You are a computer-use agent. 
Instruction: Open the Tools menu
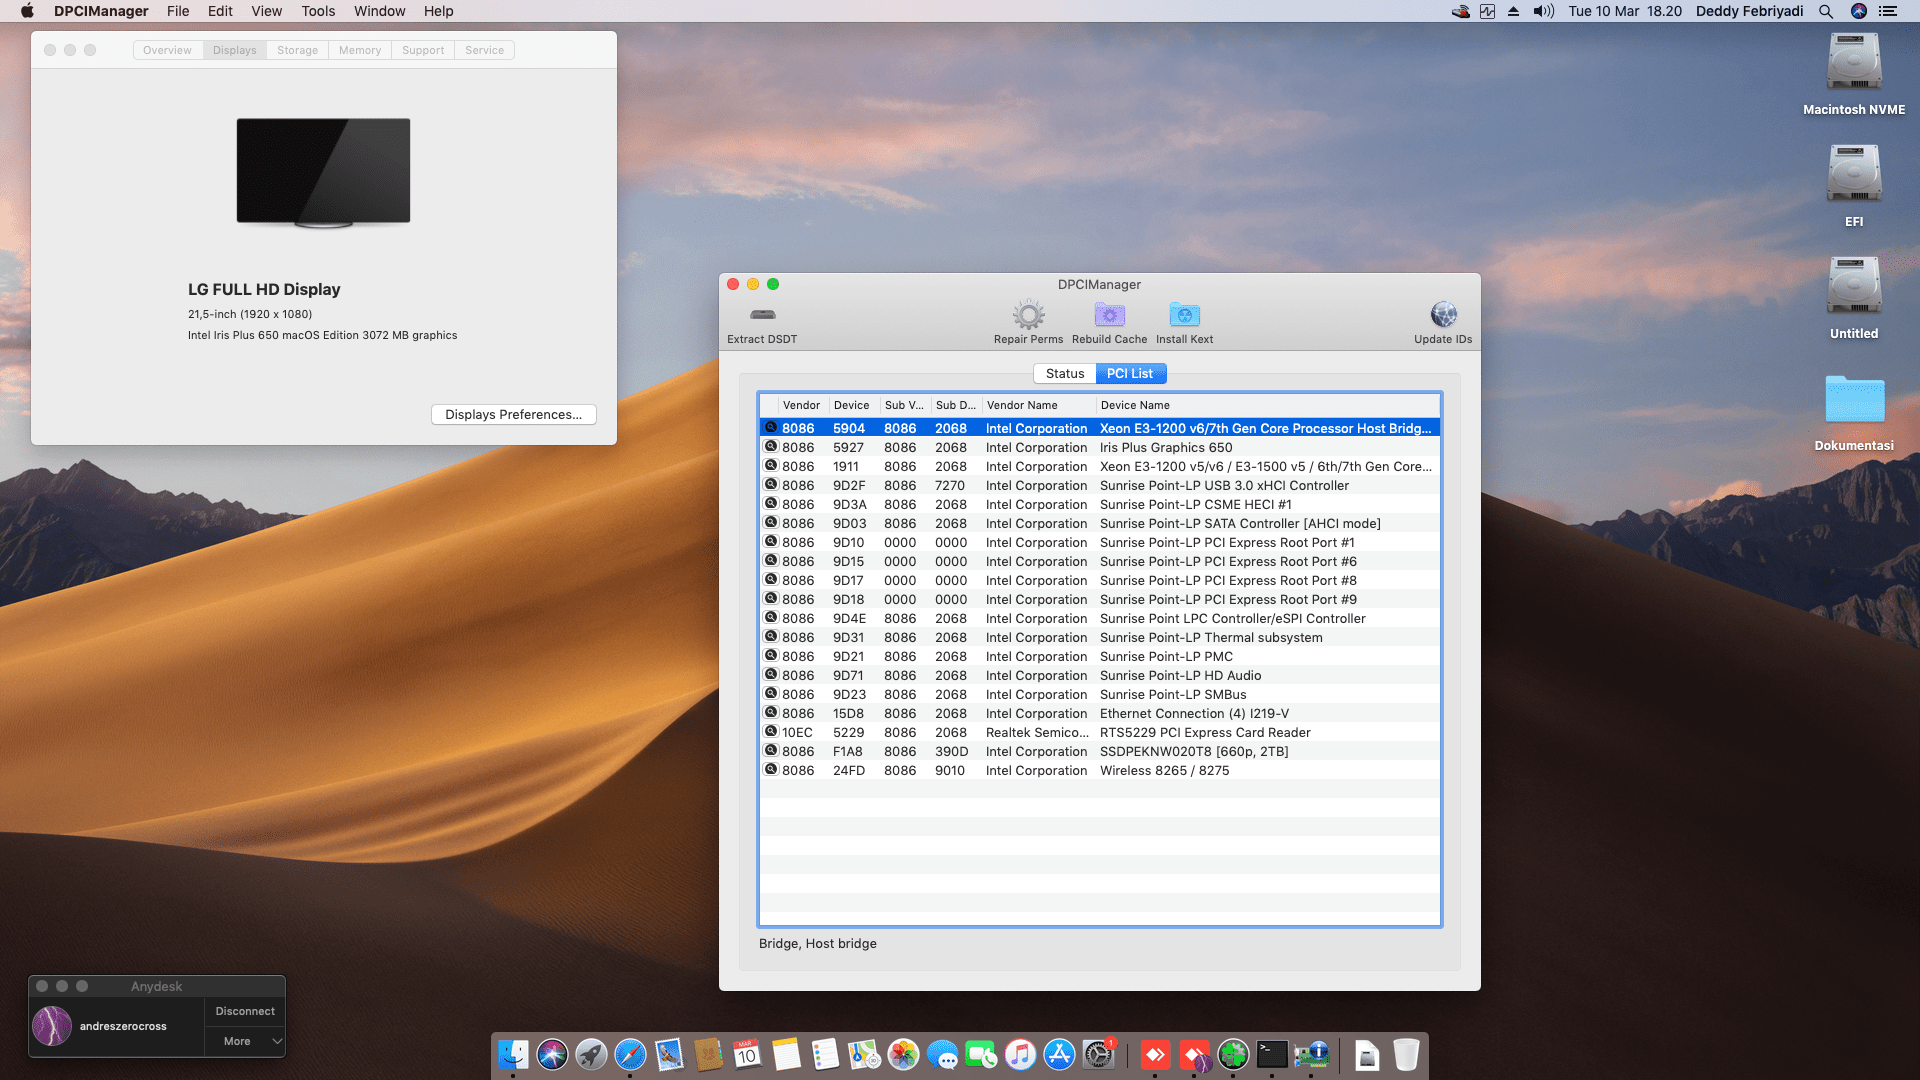click(318, 11)
